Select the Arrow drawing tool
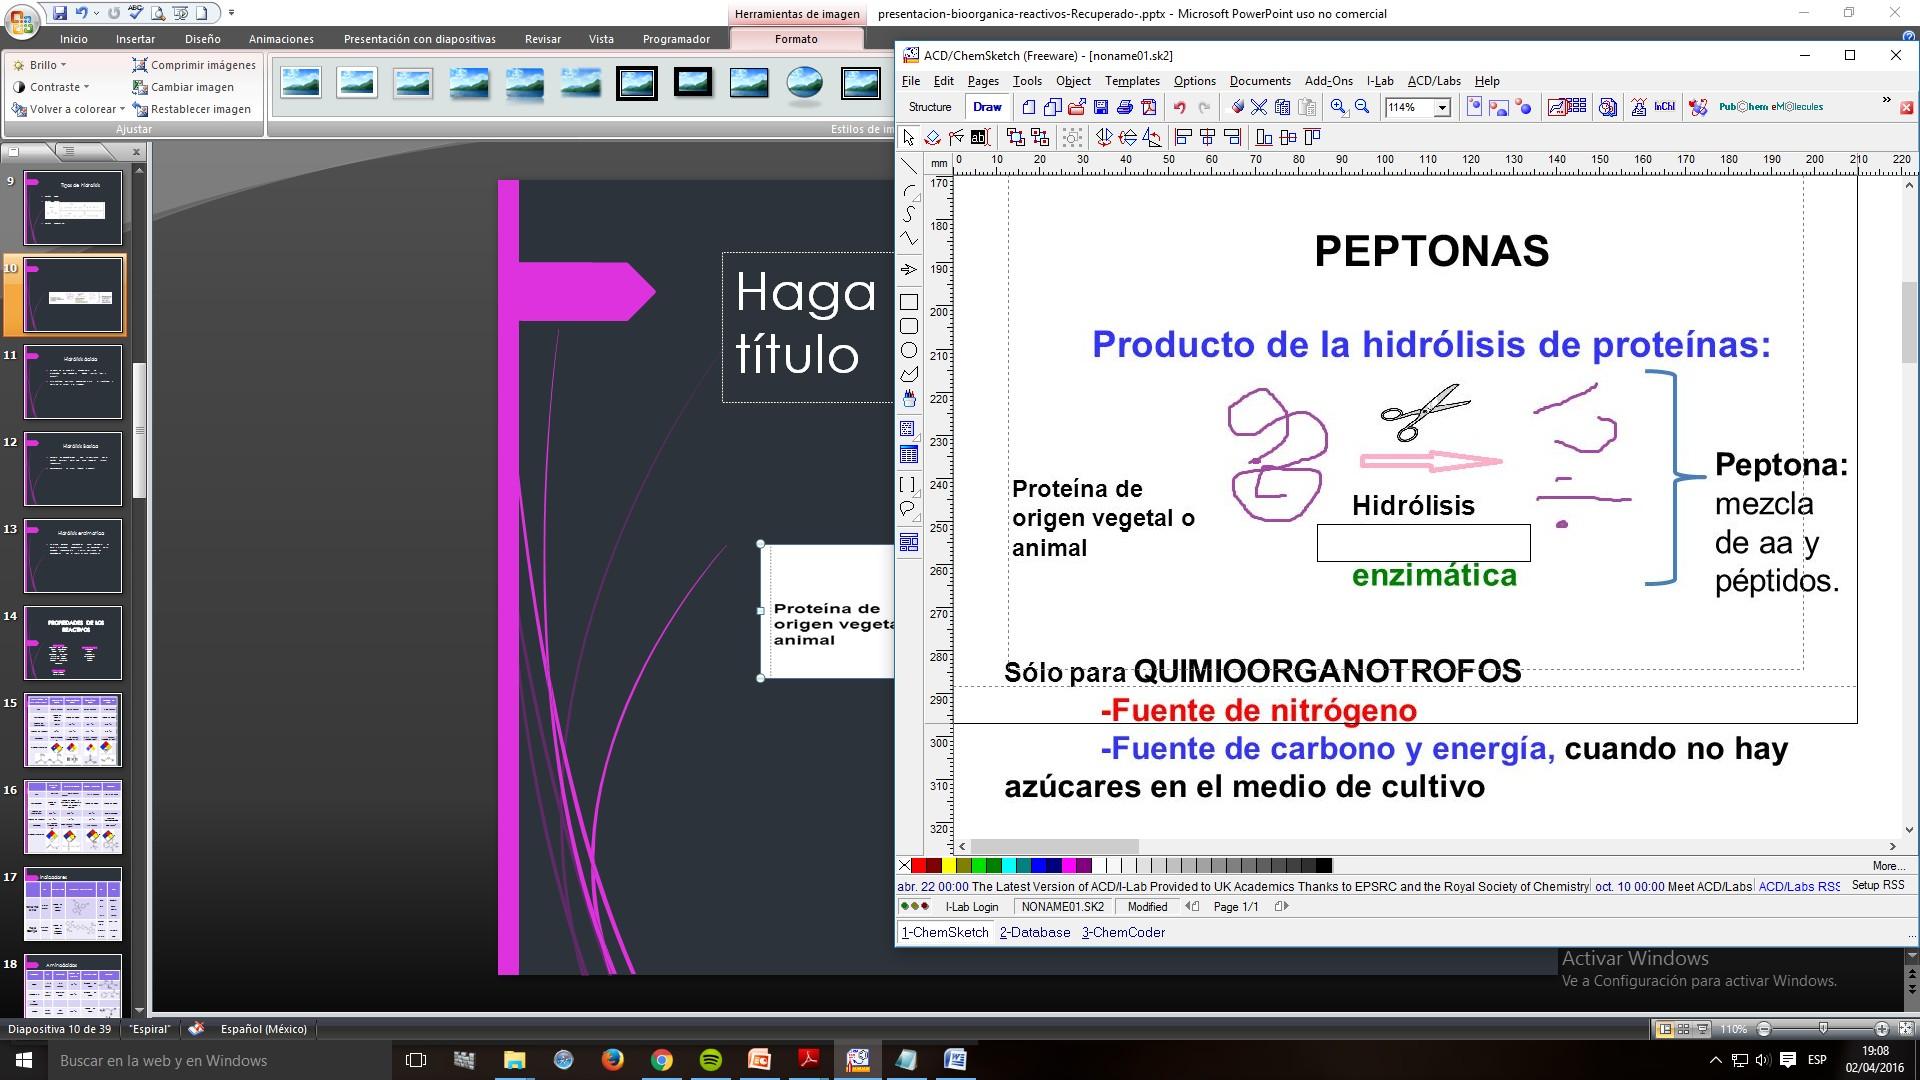This screenshot has width=1920, height=1080. (909, 269)
